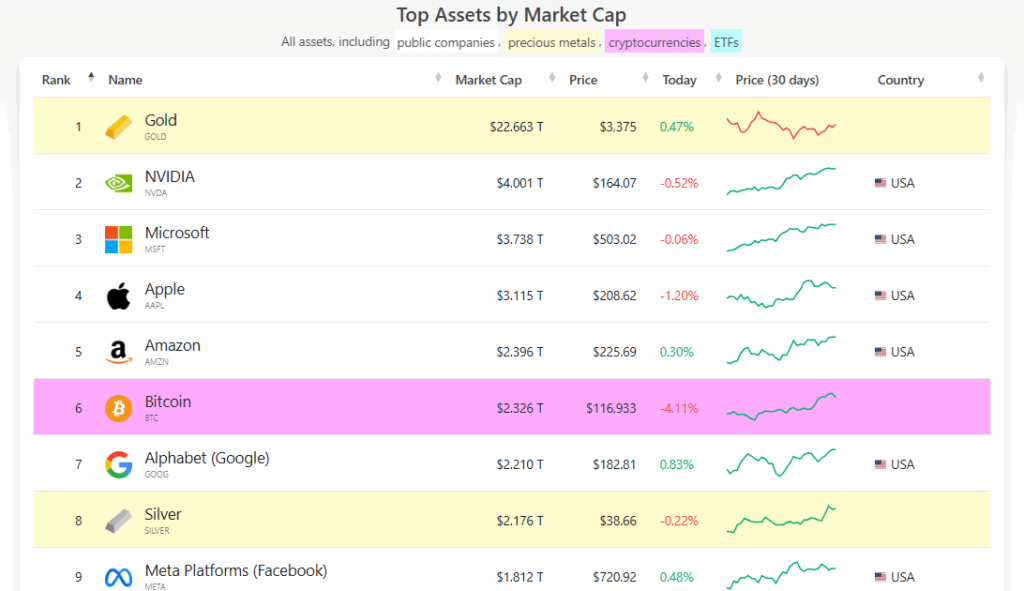The height and width of the screenshot is (591, 1024).
Task: Click Gold market cap $22.663 T
Action: click(x=517, y=127)
